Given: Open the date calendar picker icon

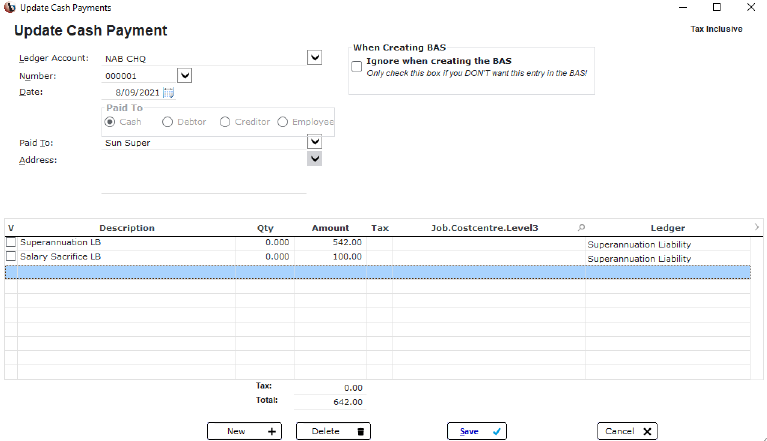Looking at the screenshot, I should (168, 92).
